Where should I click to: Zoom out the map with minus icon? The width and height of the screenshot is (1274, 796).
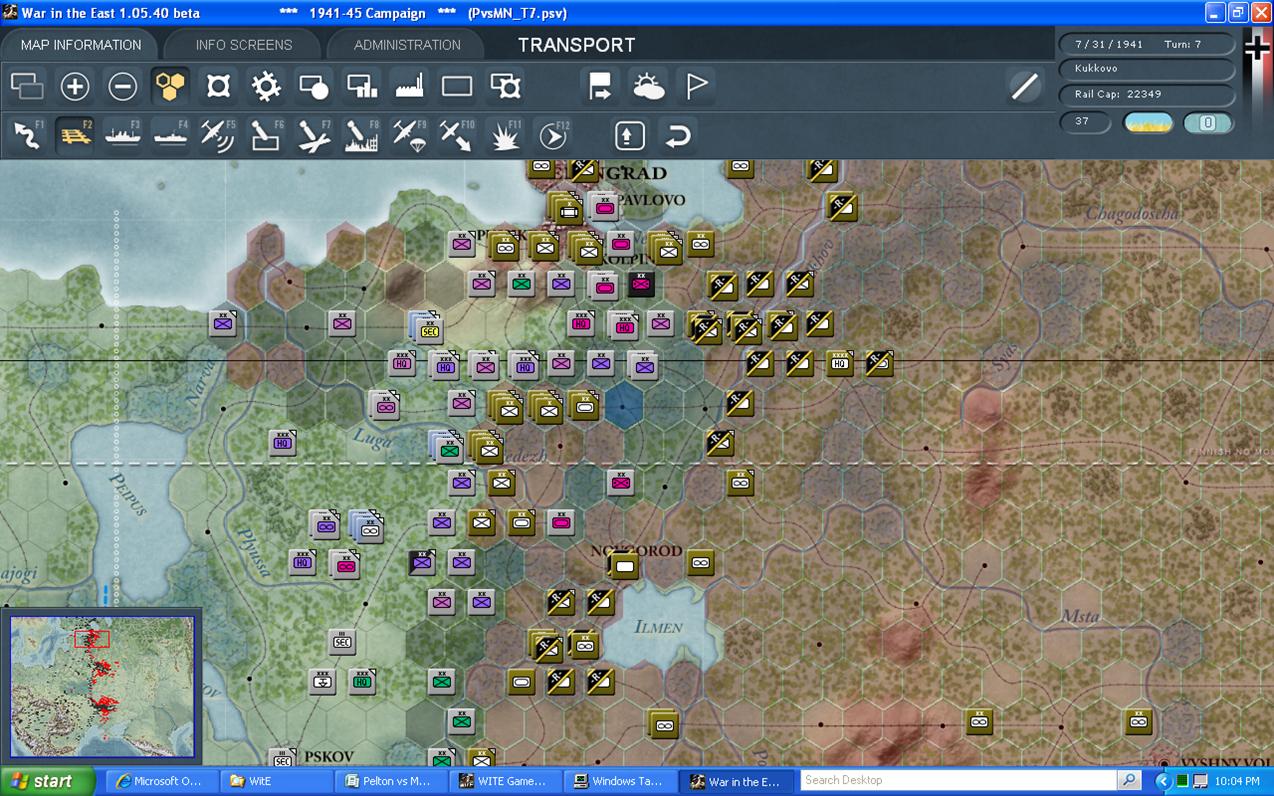coord(123,87)
